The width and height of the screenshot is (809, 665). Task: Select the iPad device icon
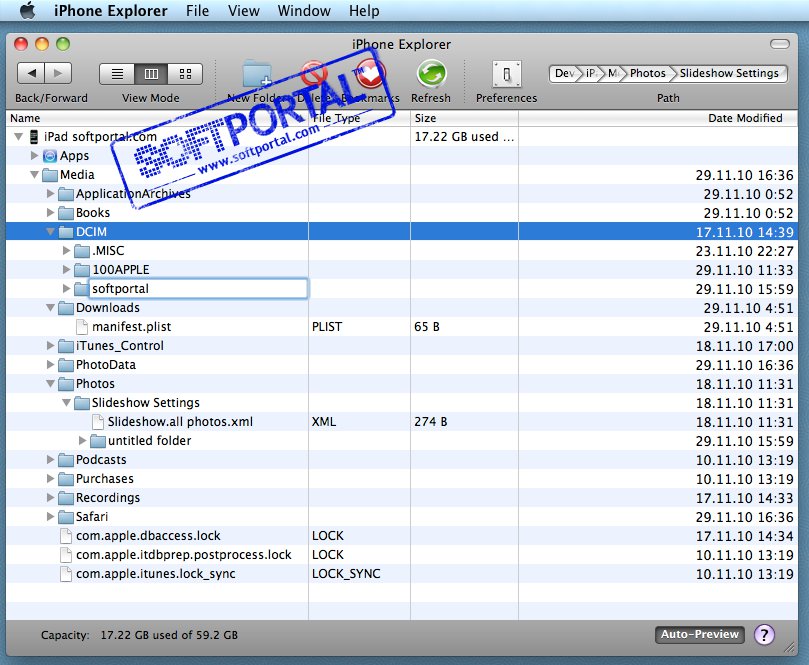coord(34,137)
